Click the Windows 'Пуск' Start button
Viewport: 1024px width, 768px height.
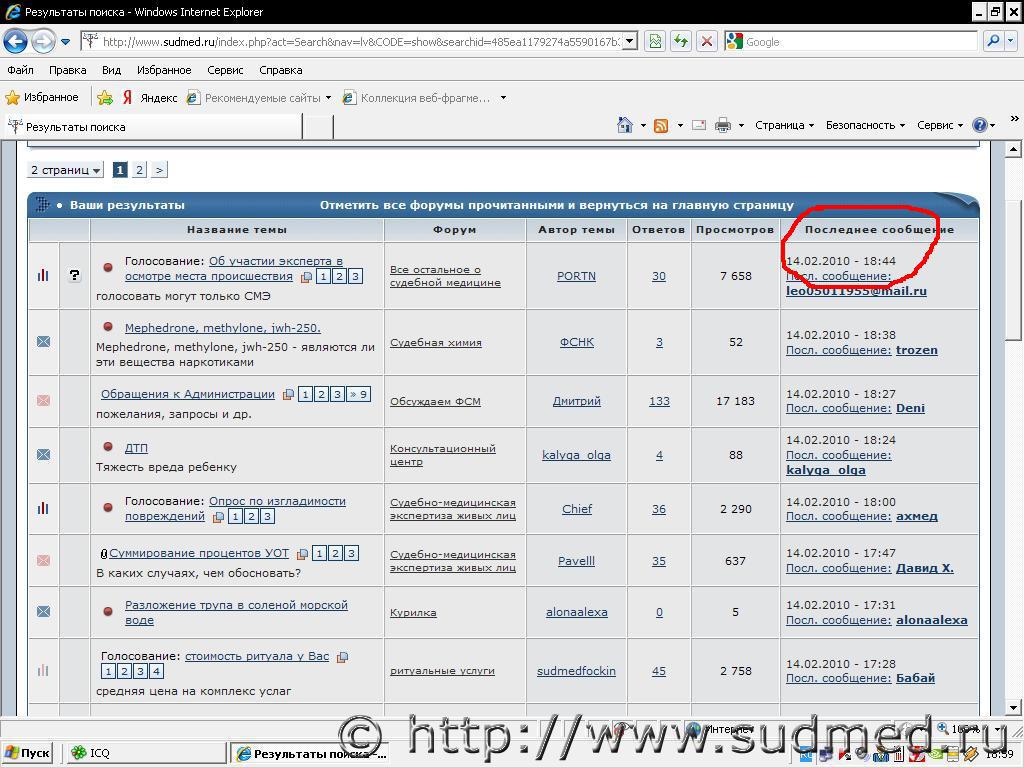[x=28, y=753]
